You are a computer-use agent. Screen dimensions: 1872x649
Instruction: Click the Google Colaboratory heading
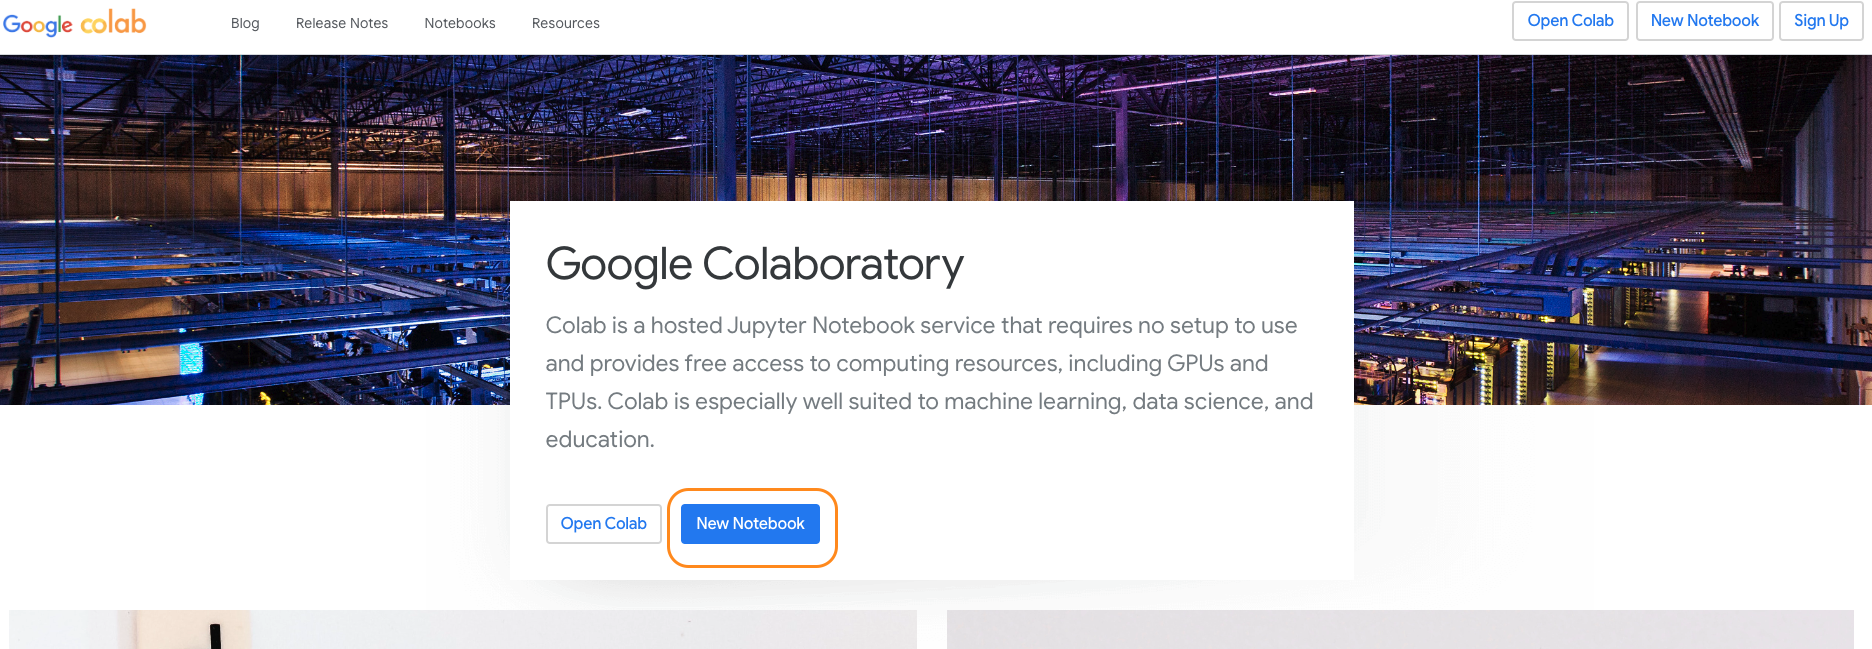tap(755, 264)
